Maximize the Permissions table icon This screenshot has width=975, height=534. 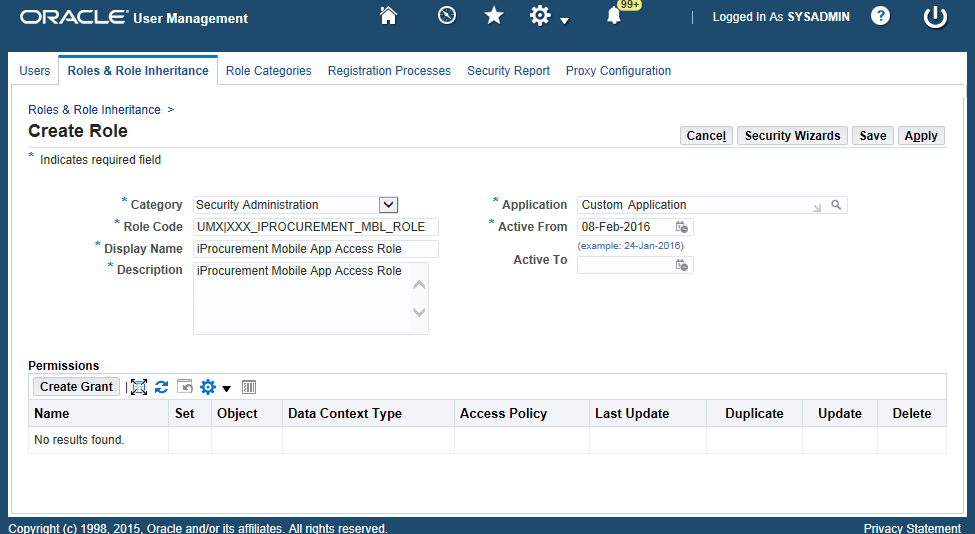pos(139,387)
